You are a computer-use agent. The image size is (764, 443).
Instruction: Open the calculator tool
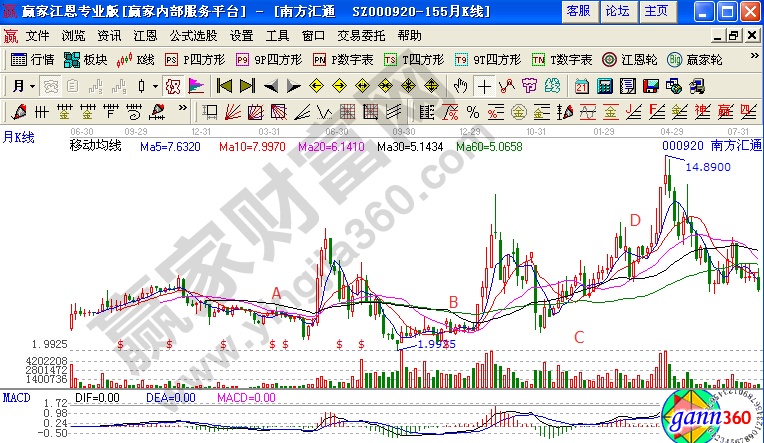point(605,86)
